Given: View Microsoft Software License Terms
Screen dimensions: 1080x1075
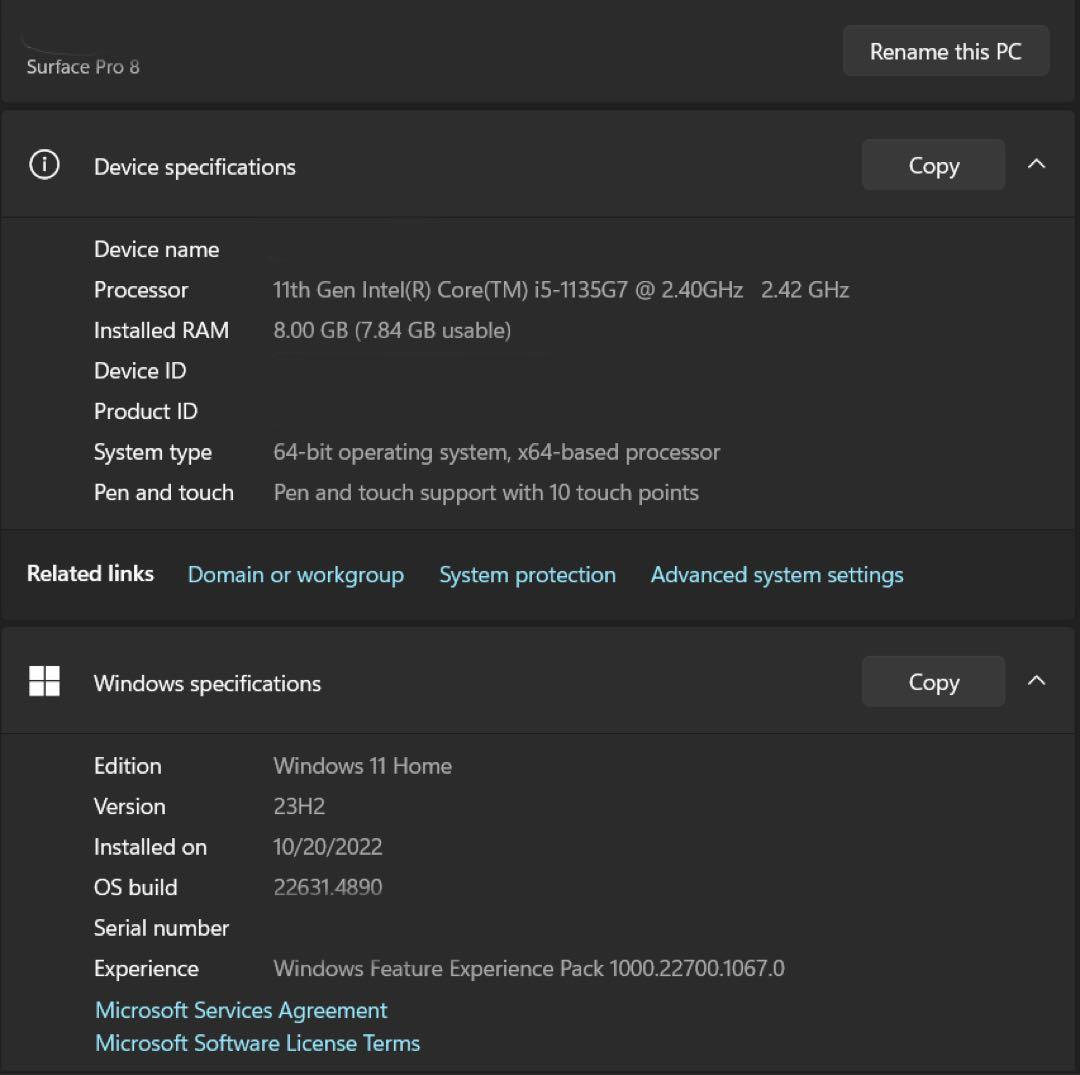Looking at the screenshot, I should click(x=257, y=1043).
